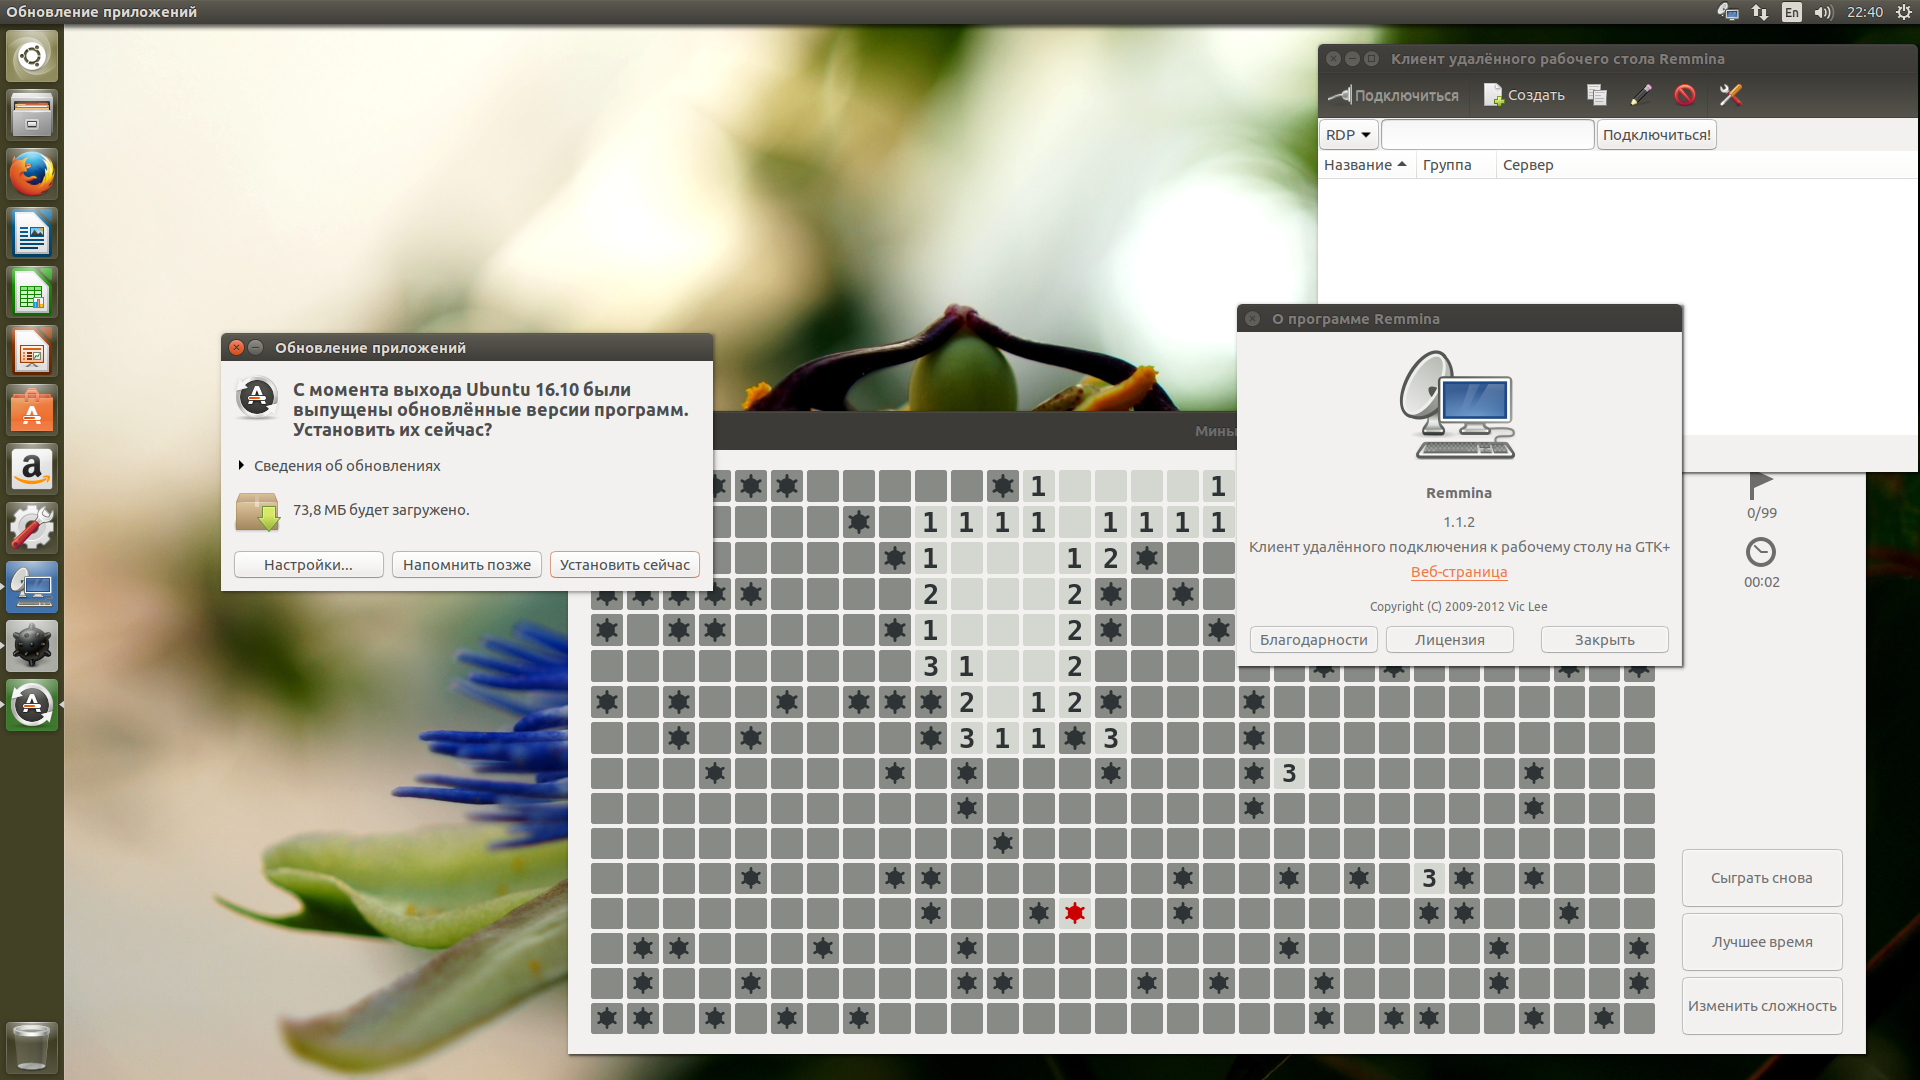Open the En keyboard layout indicator
The width and height of the screenshot is (1920, 1080).
1792,12
